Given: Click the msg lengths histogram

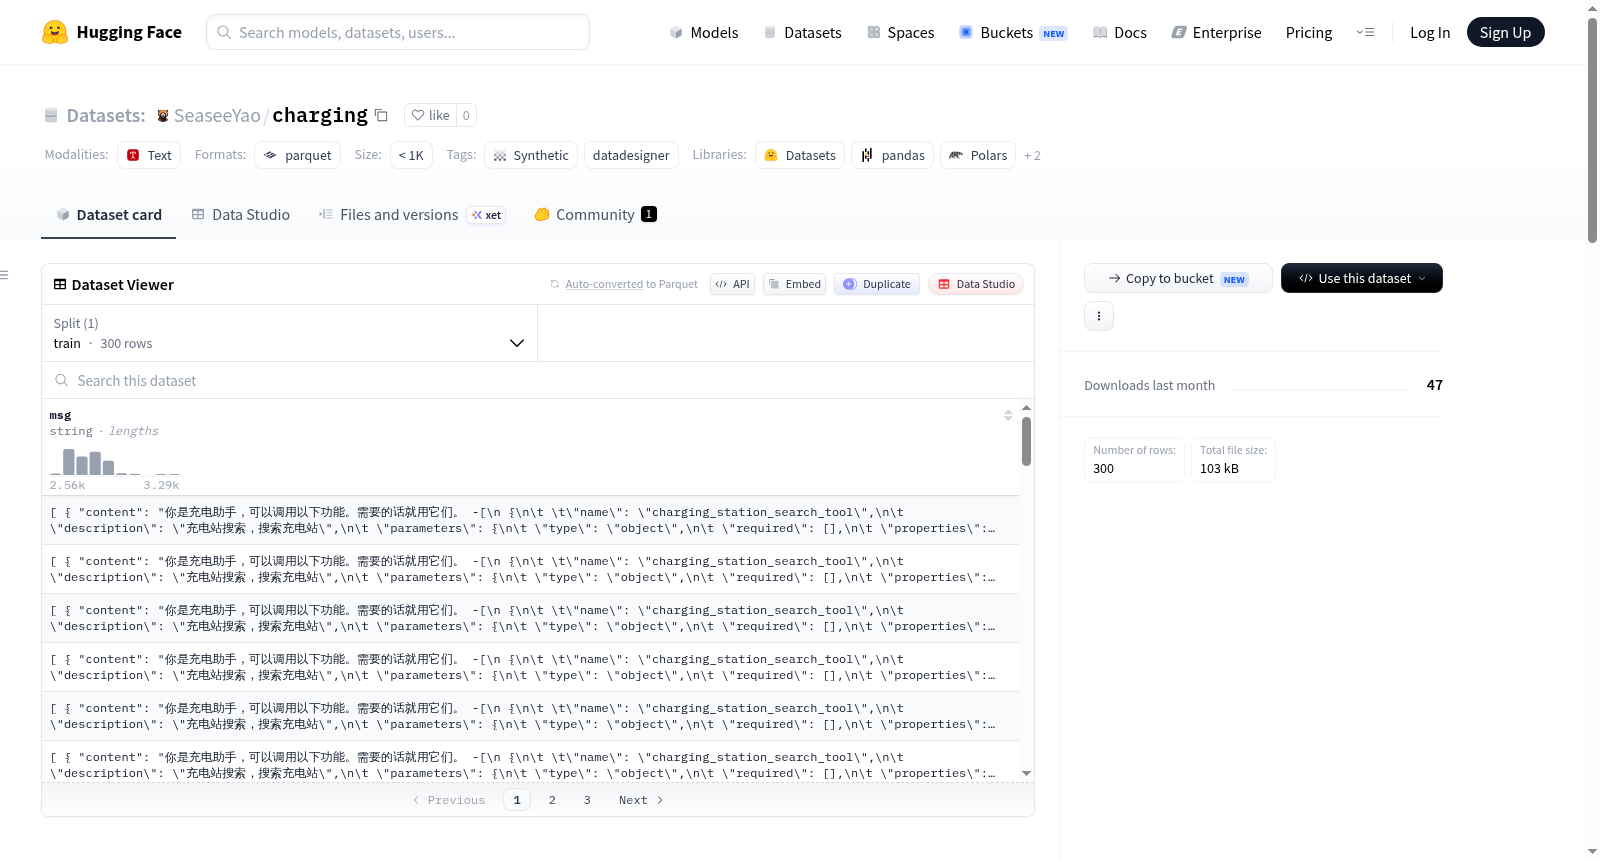Looking at the screenshot, I should (x=114, y=462).
